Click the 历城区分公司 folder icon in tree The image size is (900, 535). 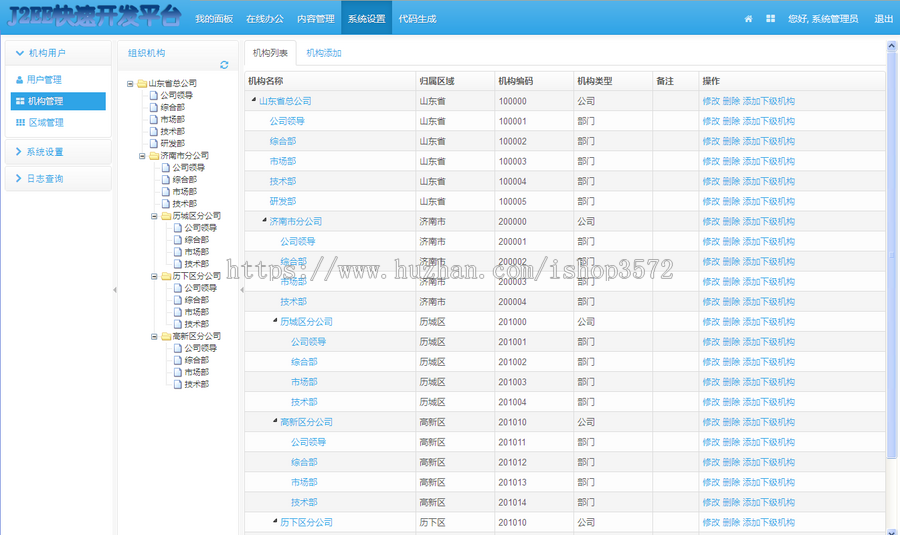(x=166, y=216)
